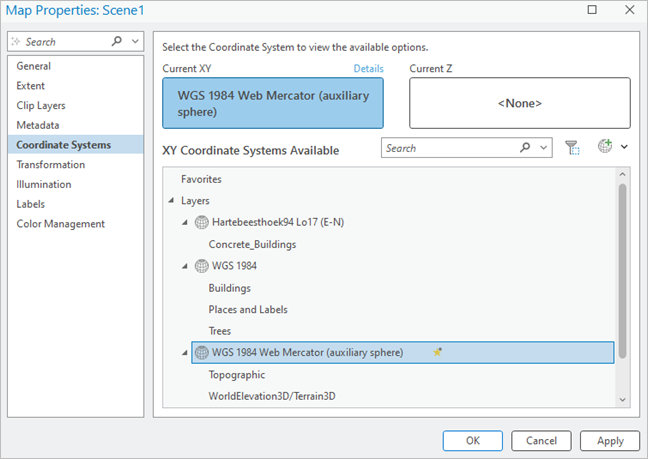Click the add coordinate system globe icon
This screenshot has height=459, width=648.
[x=604, y=147]
